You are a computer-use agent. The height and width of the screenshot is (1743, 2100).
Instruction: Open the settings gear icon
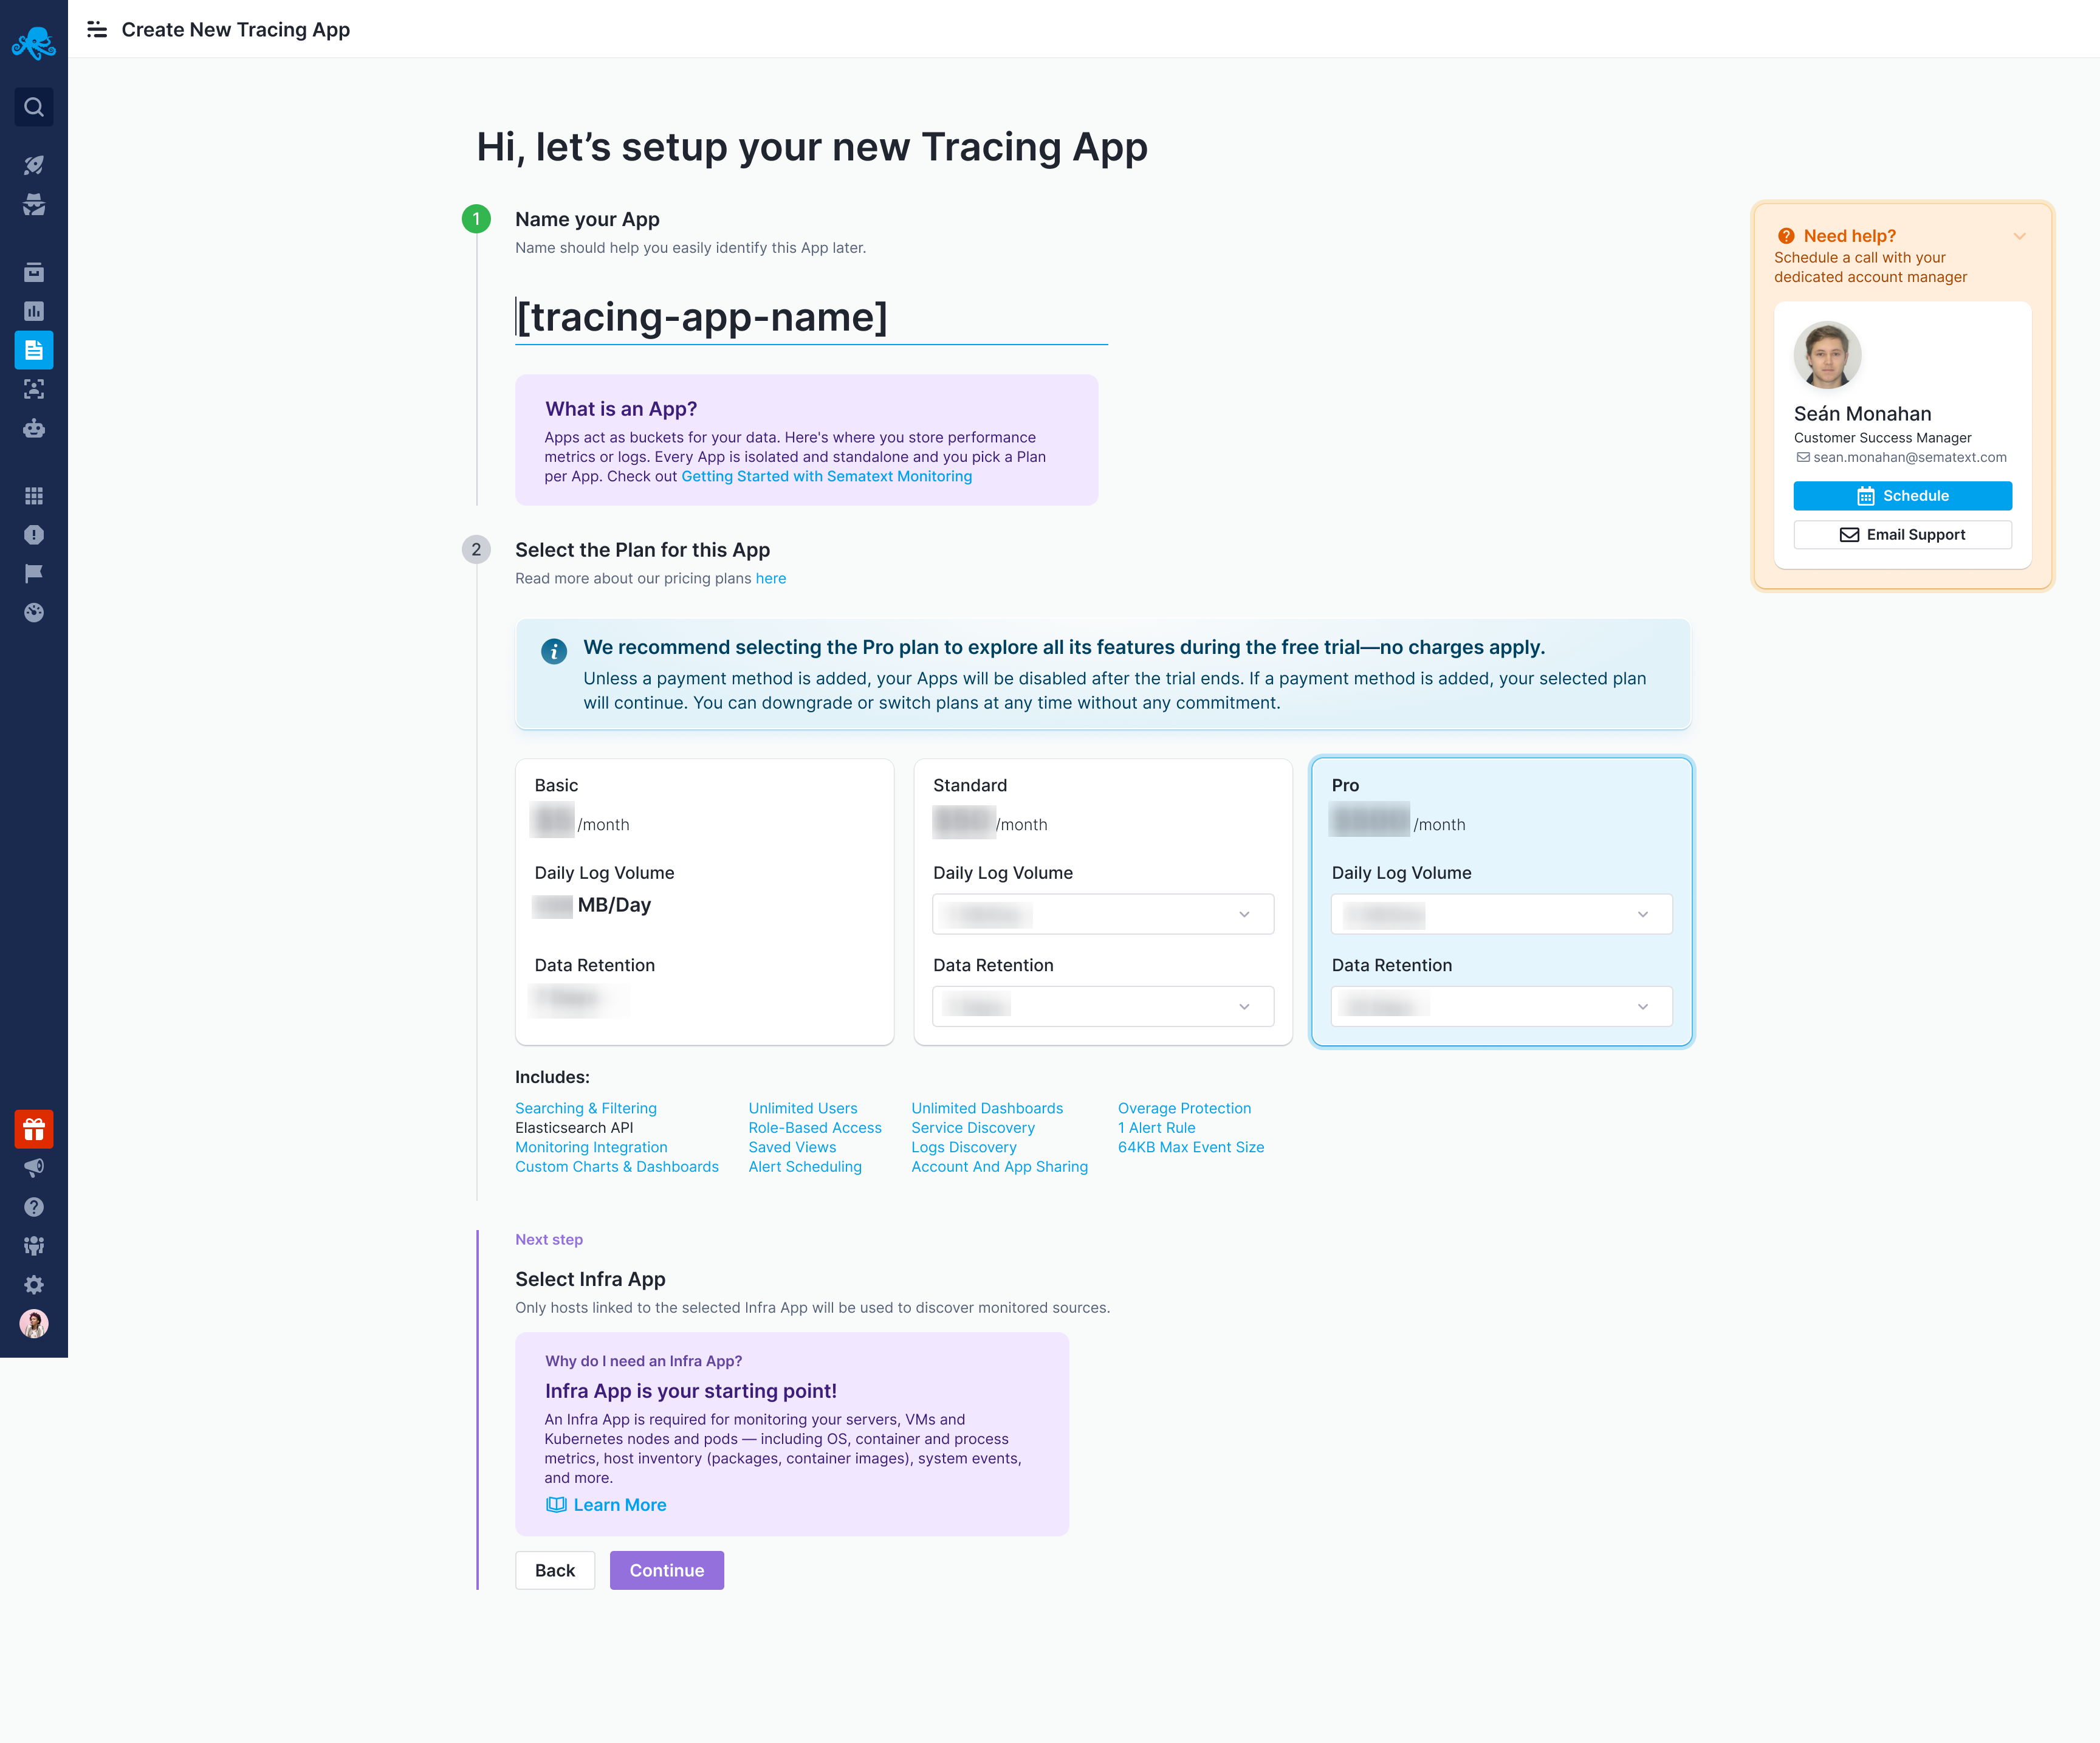[x=34, y=1285]
